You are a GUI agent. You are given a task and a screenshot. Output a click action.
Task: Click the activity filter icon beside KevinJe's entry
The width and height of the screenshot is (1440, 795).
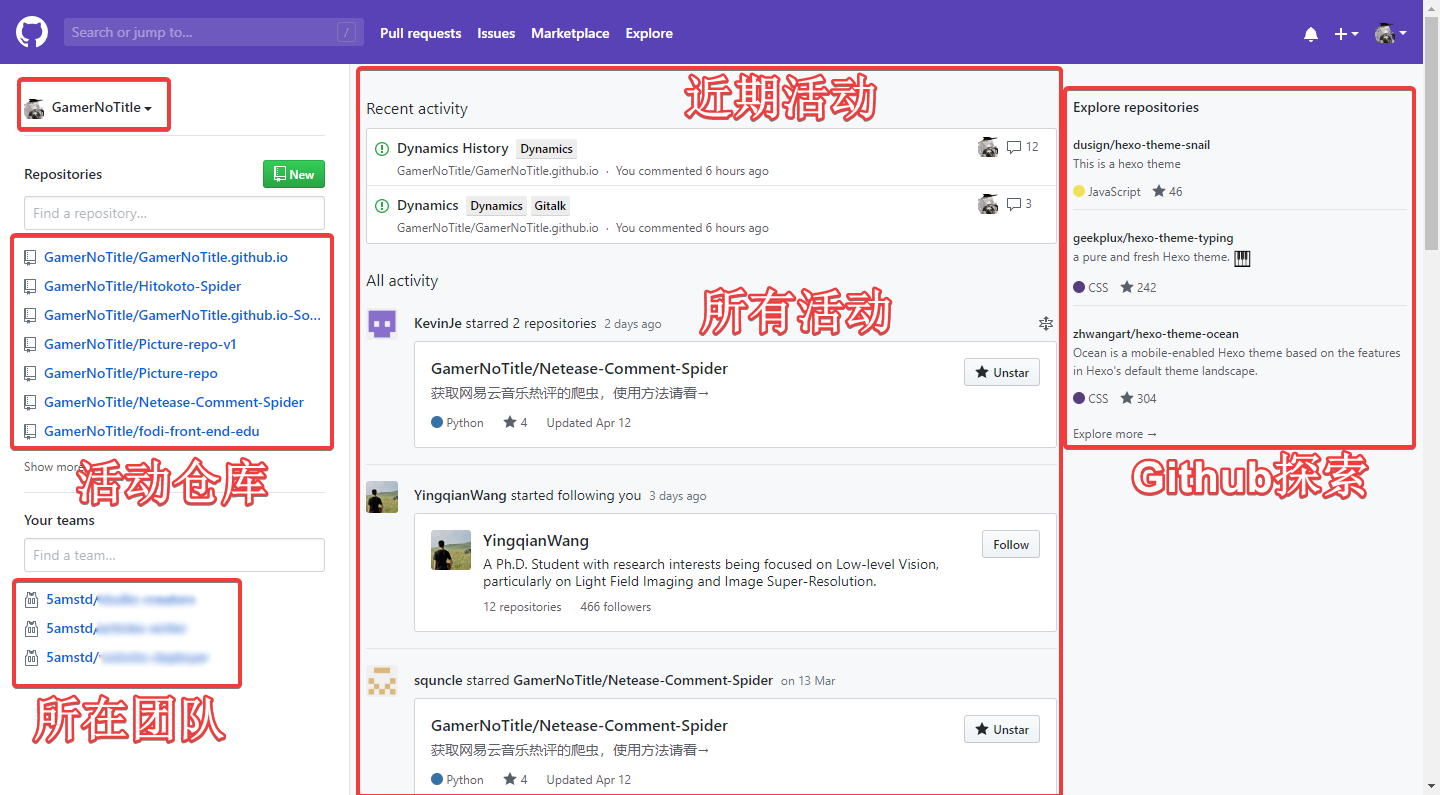click(x=1046, y=323)
